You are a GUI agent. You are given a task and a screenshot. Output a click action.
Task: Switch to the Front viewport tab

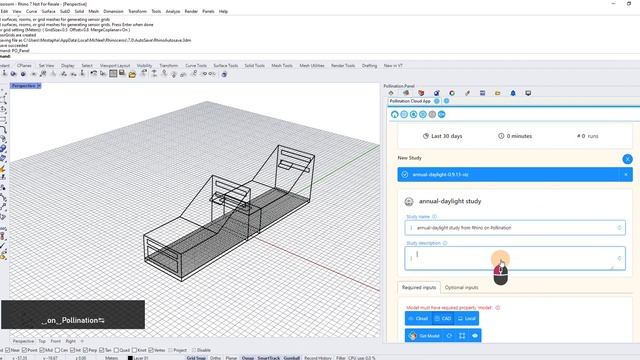coord(56,341)
